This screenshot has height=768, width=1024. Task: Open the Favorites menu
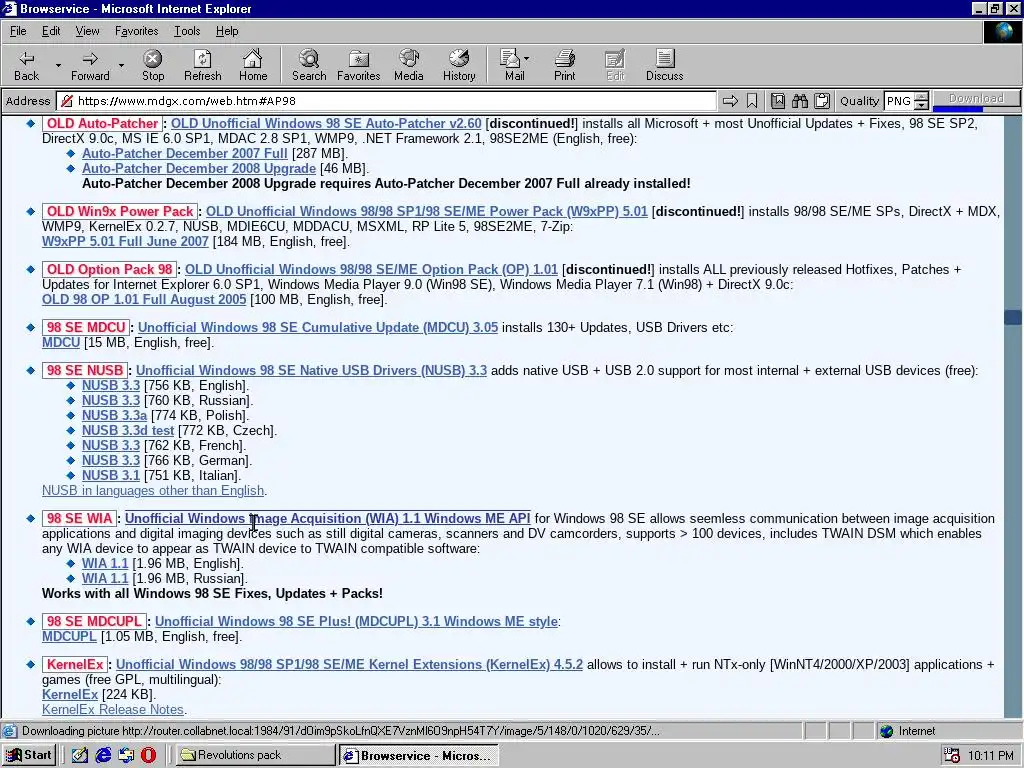tap(136, 31)
